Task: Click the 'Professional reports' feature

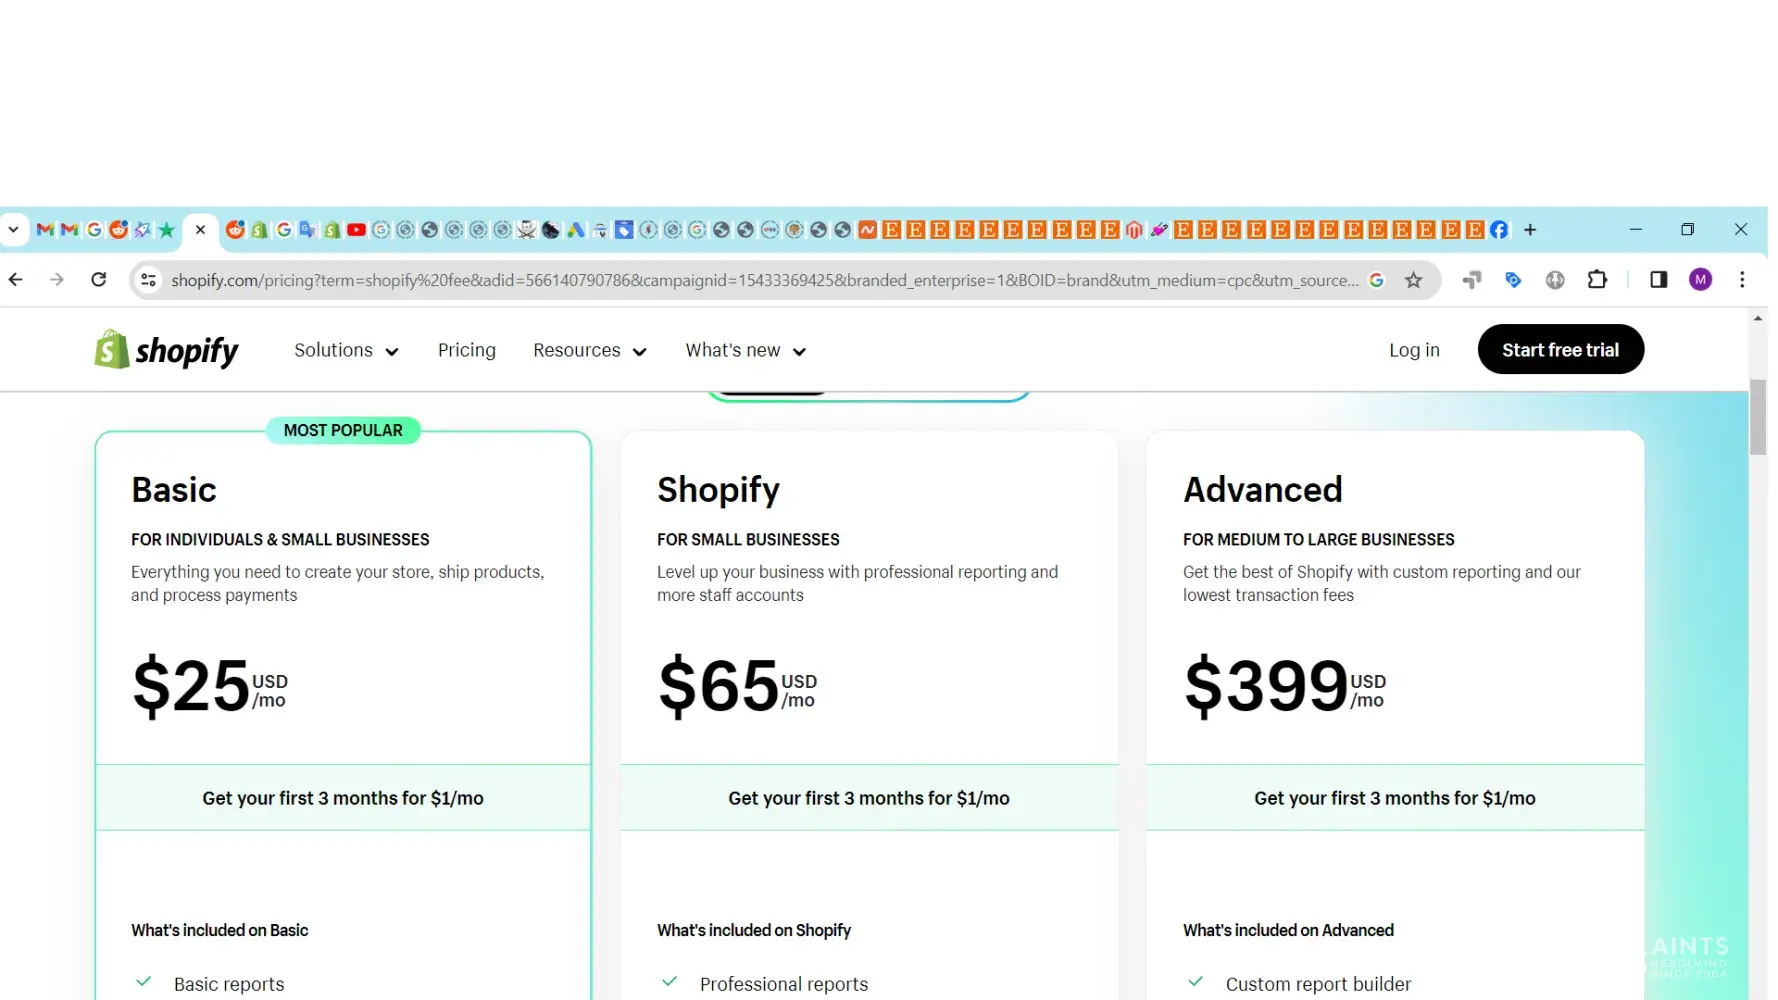Action: tap(784, 984)
